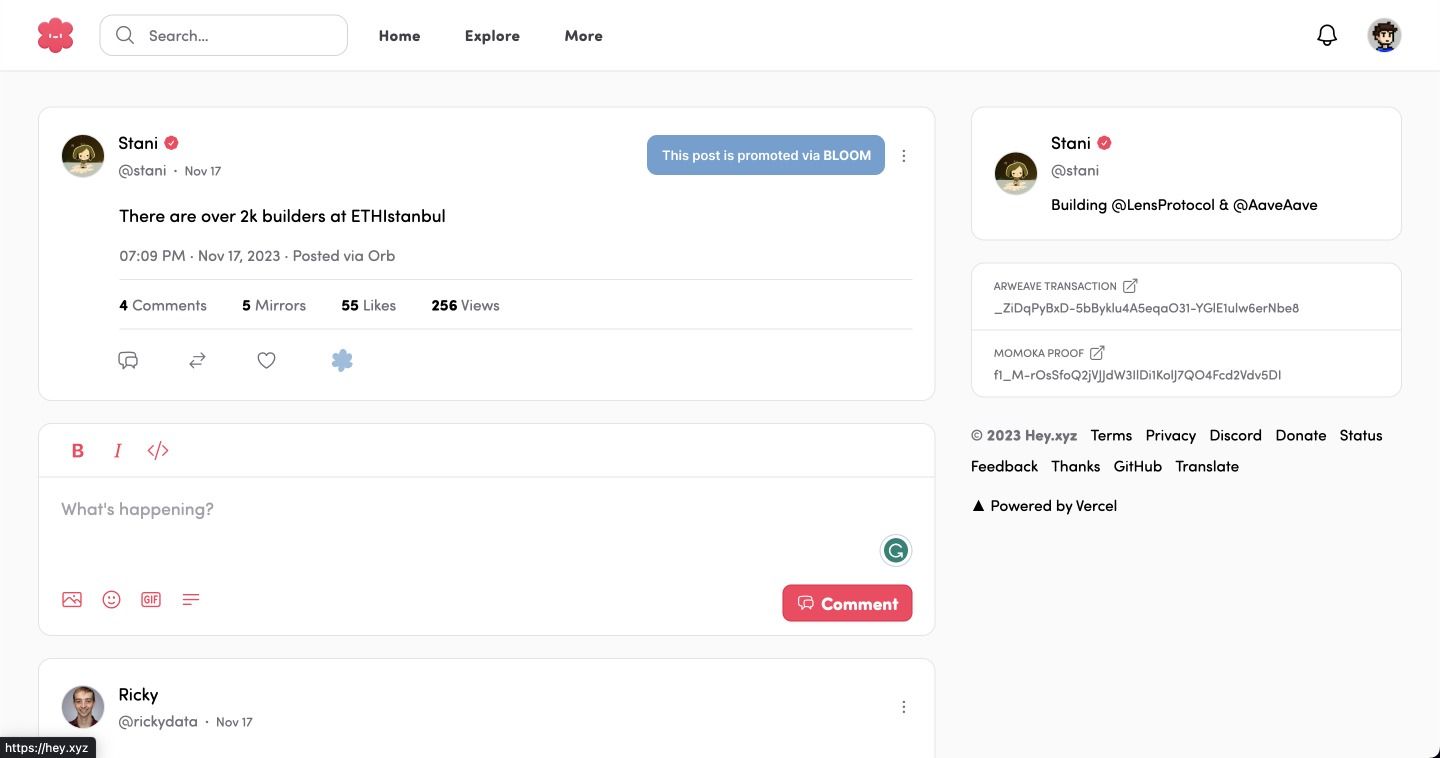Click the 256 Views stat
Screen dimensions: 1440x758
pos(465,305)
